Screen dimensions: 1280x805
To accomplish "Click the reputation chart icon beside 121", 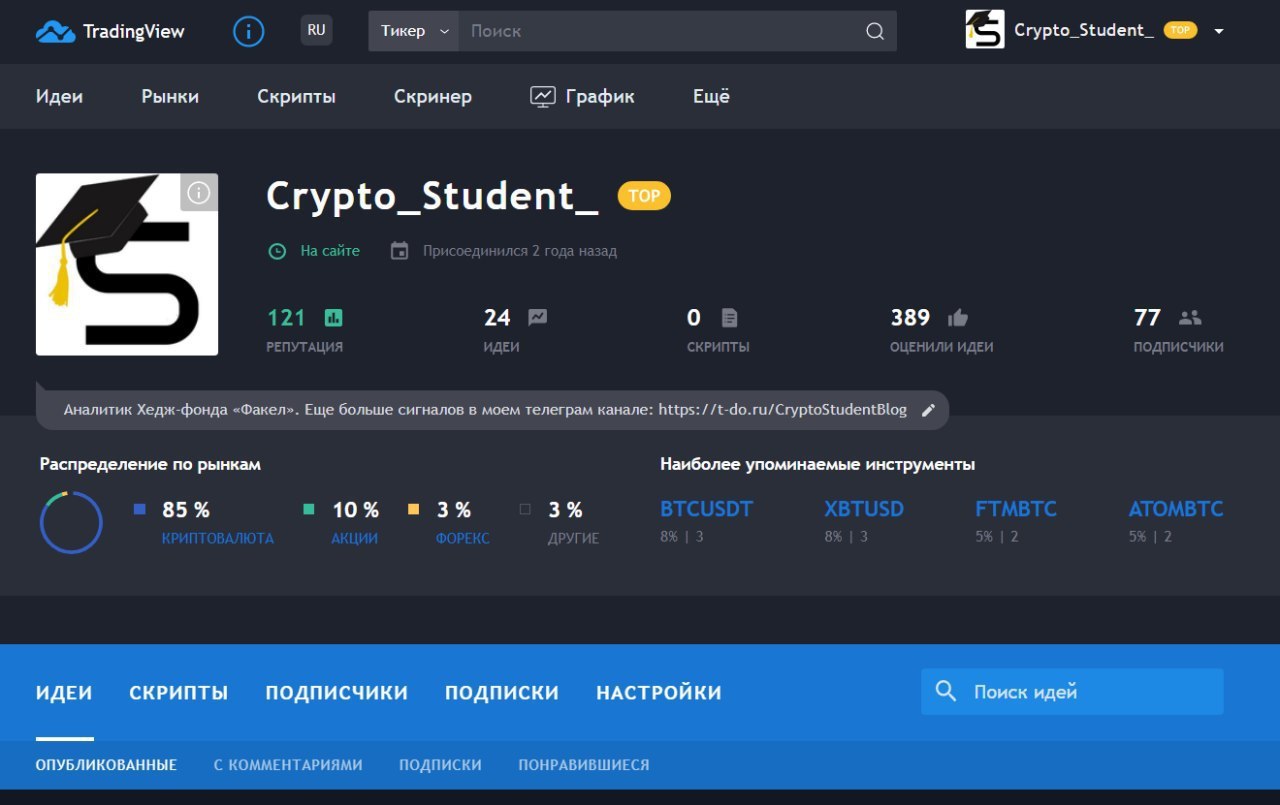I will [333, 318].
